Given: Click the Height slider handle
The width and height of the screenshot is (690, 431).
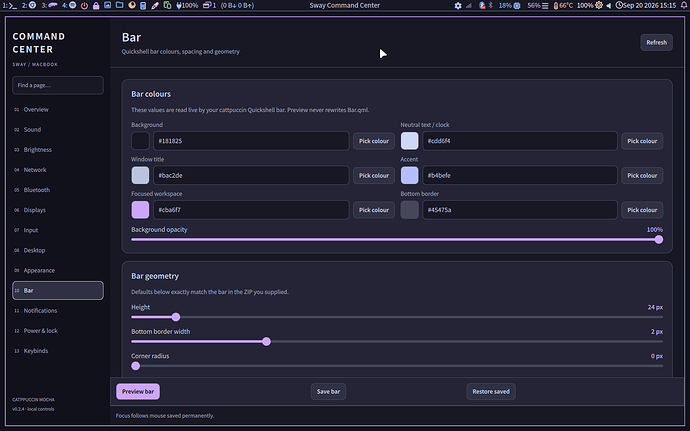Looking at the screenshot, I should point(176,317).
